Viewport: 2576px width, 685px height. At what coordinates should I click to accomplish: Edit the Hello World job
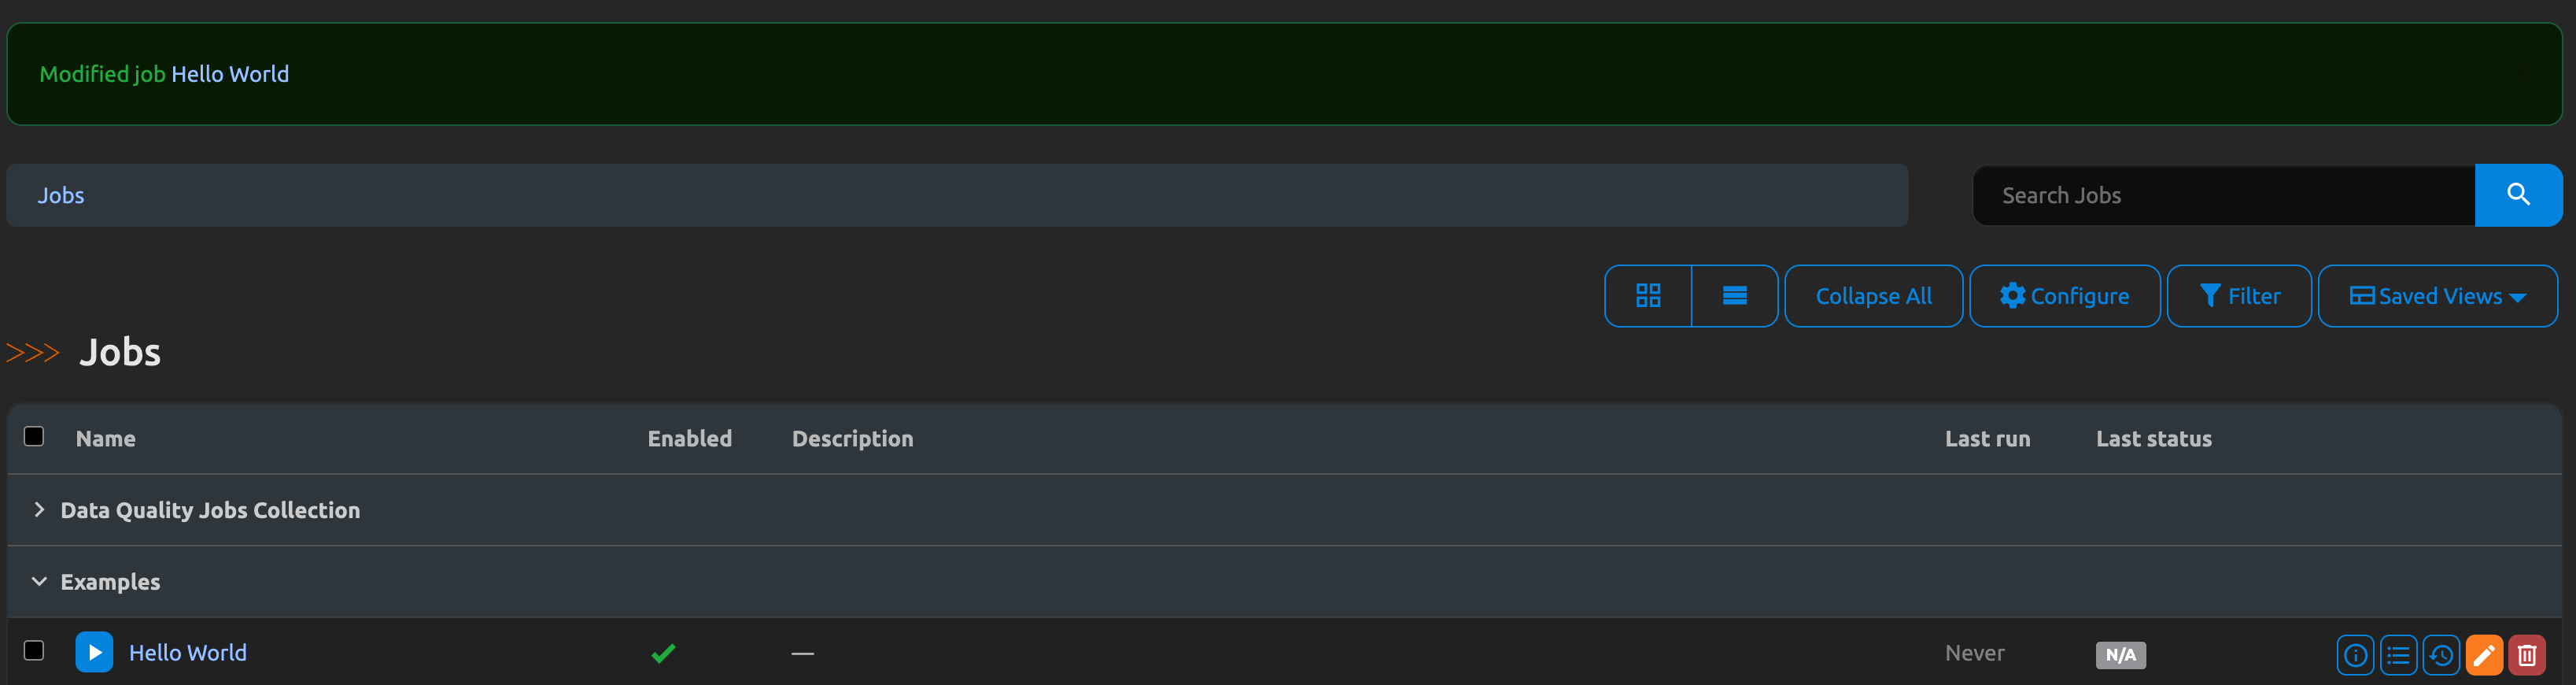pos(2483,655)
